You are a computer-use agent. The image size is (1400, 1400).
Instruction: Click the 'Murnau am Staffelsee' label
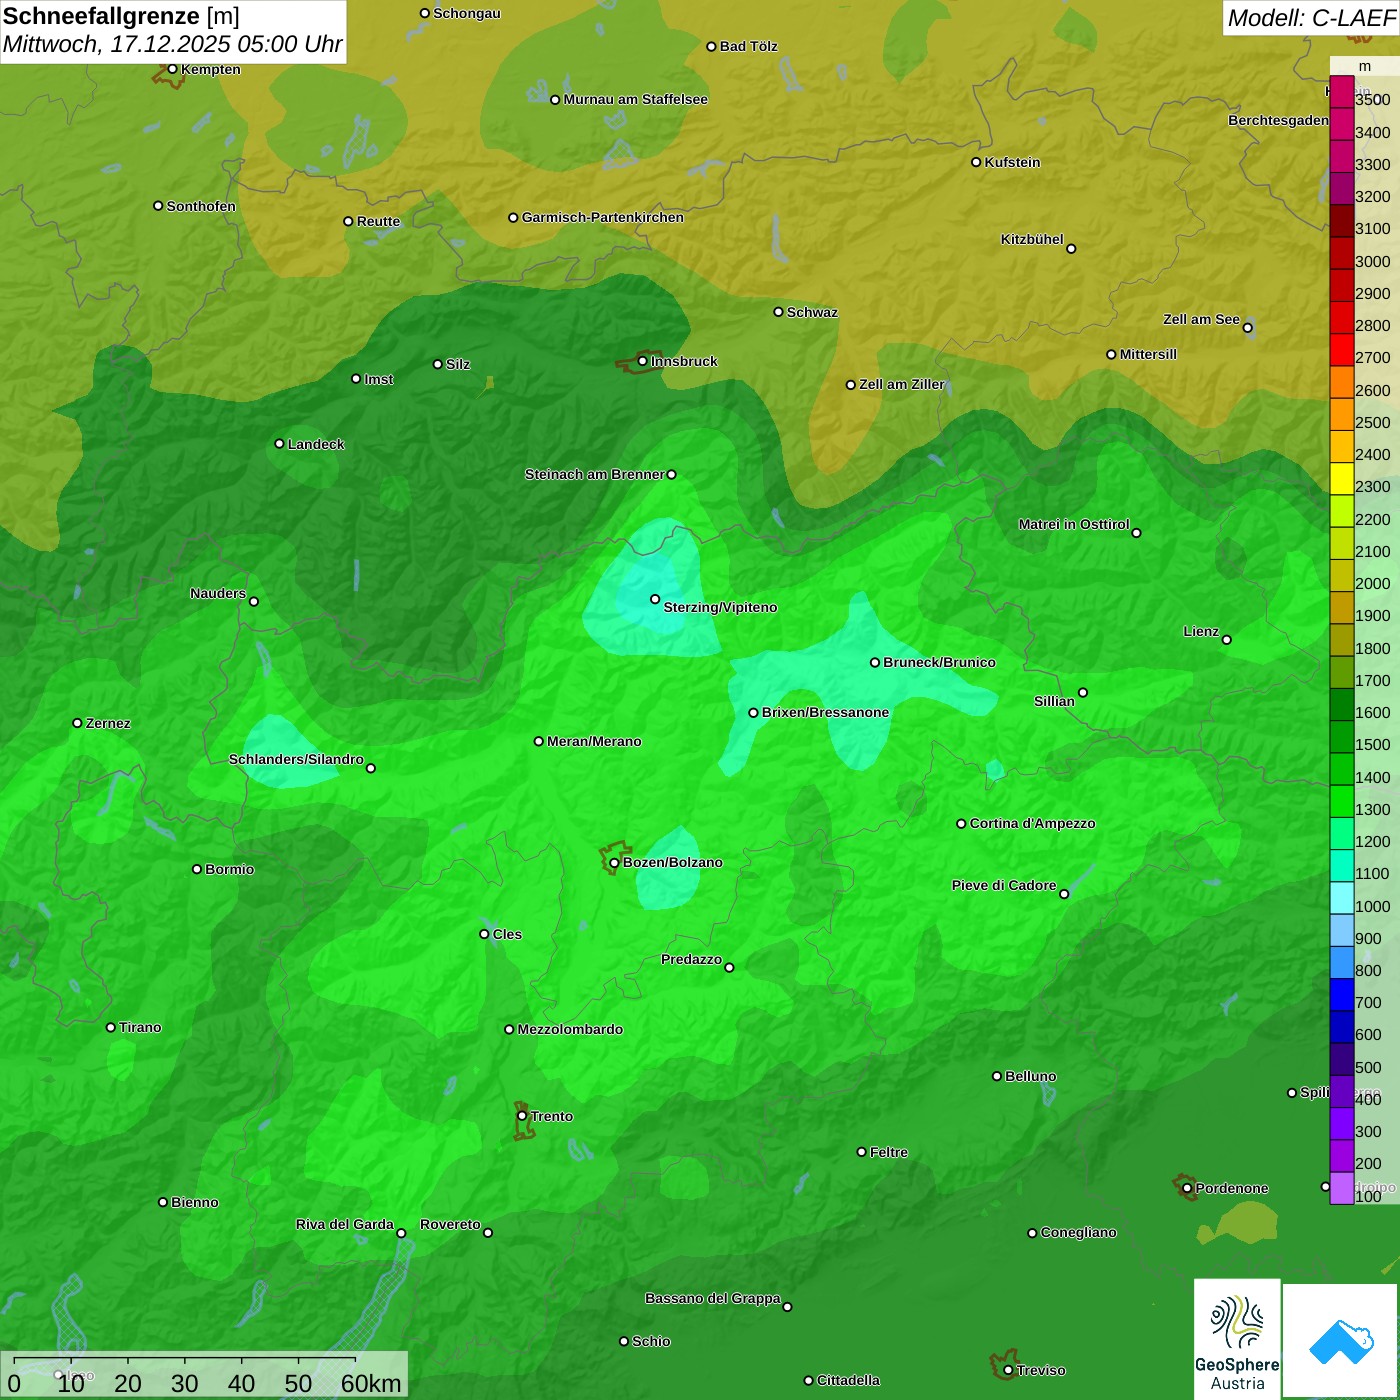pyautogui.click(x=636, y=100)
